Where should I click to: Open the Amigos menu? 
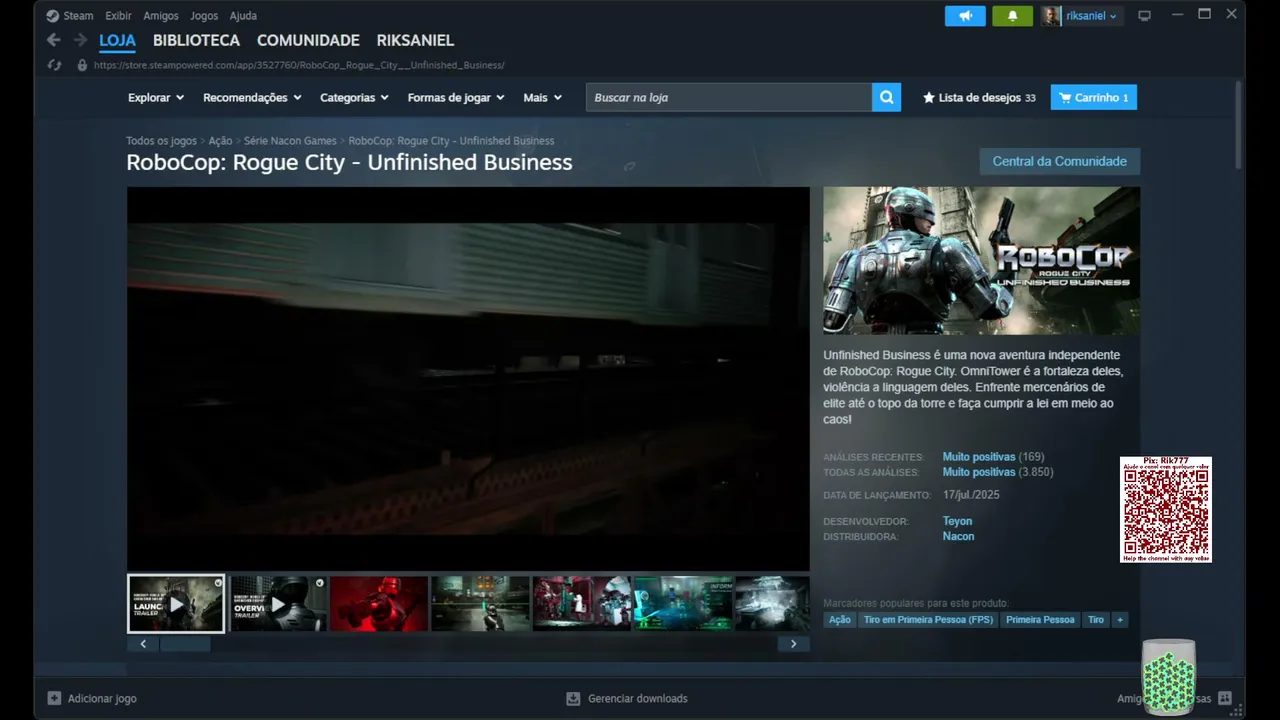click(161, 16)
